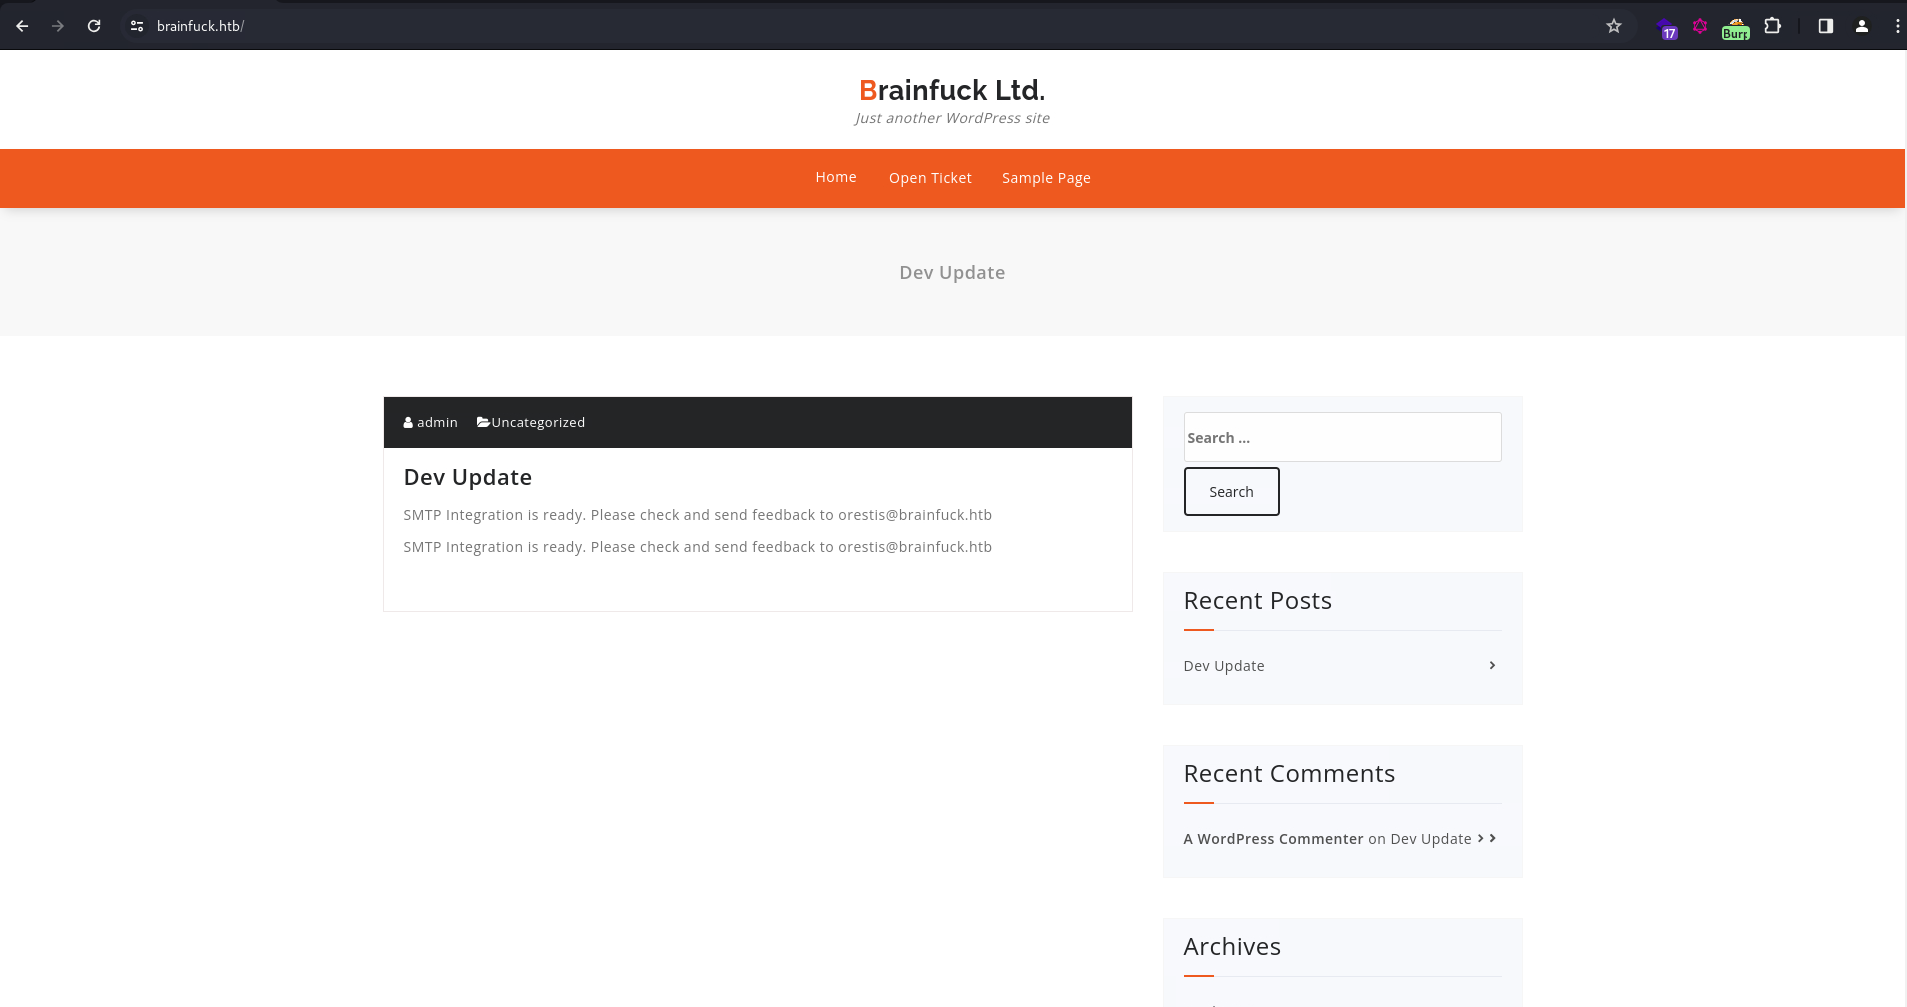Open the A WordPress Commenter link

click(1273, 839)
